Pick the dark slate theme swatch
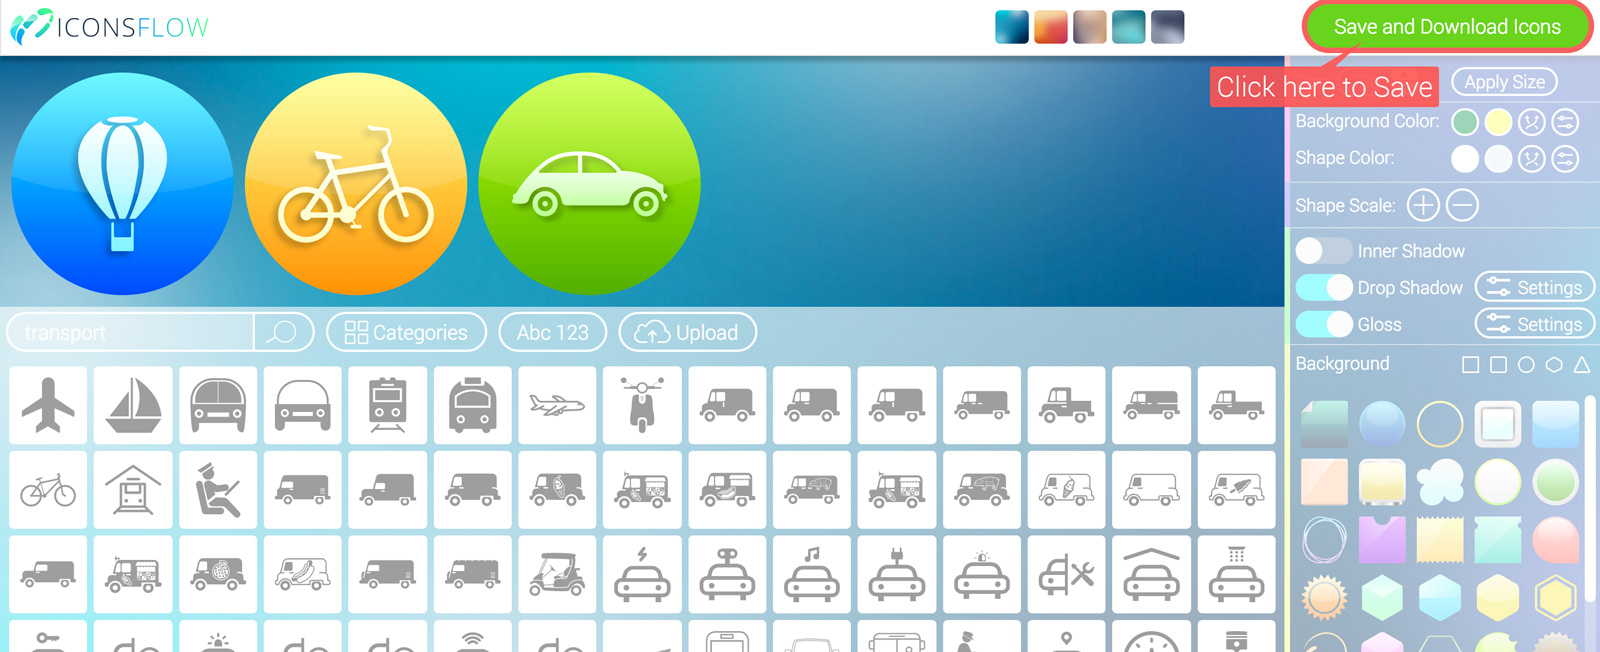This screenshot has width=1600, height=652. tap(1168, 27)
